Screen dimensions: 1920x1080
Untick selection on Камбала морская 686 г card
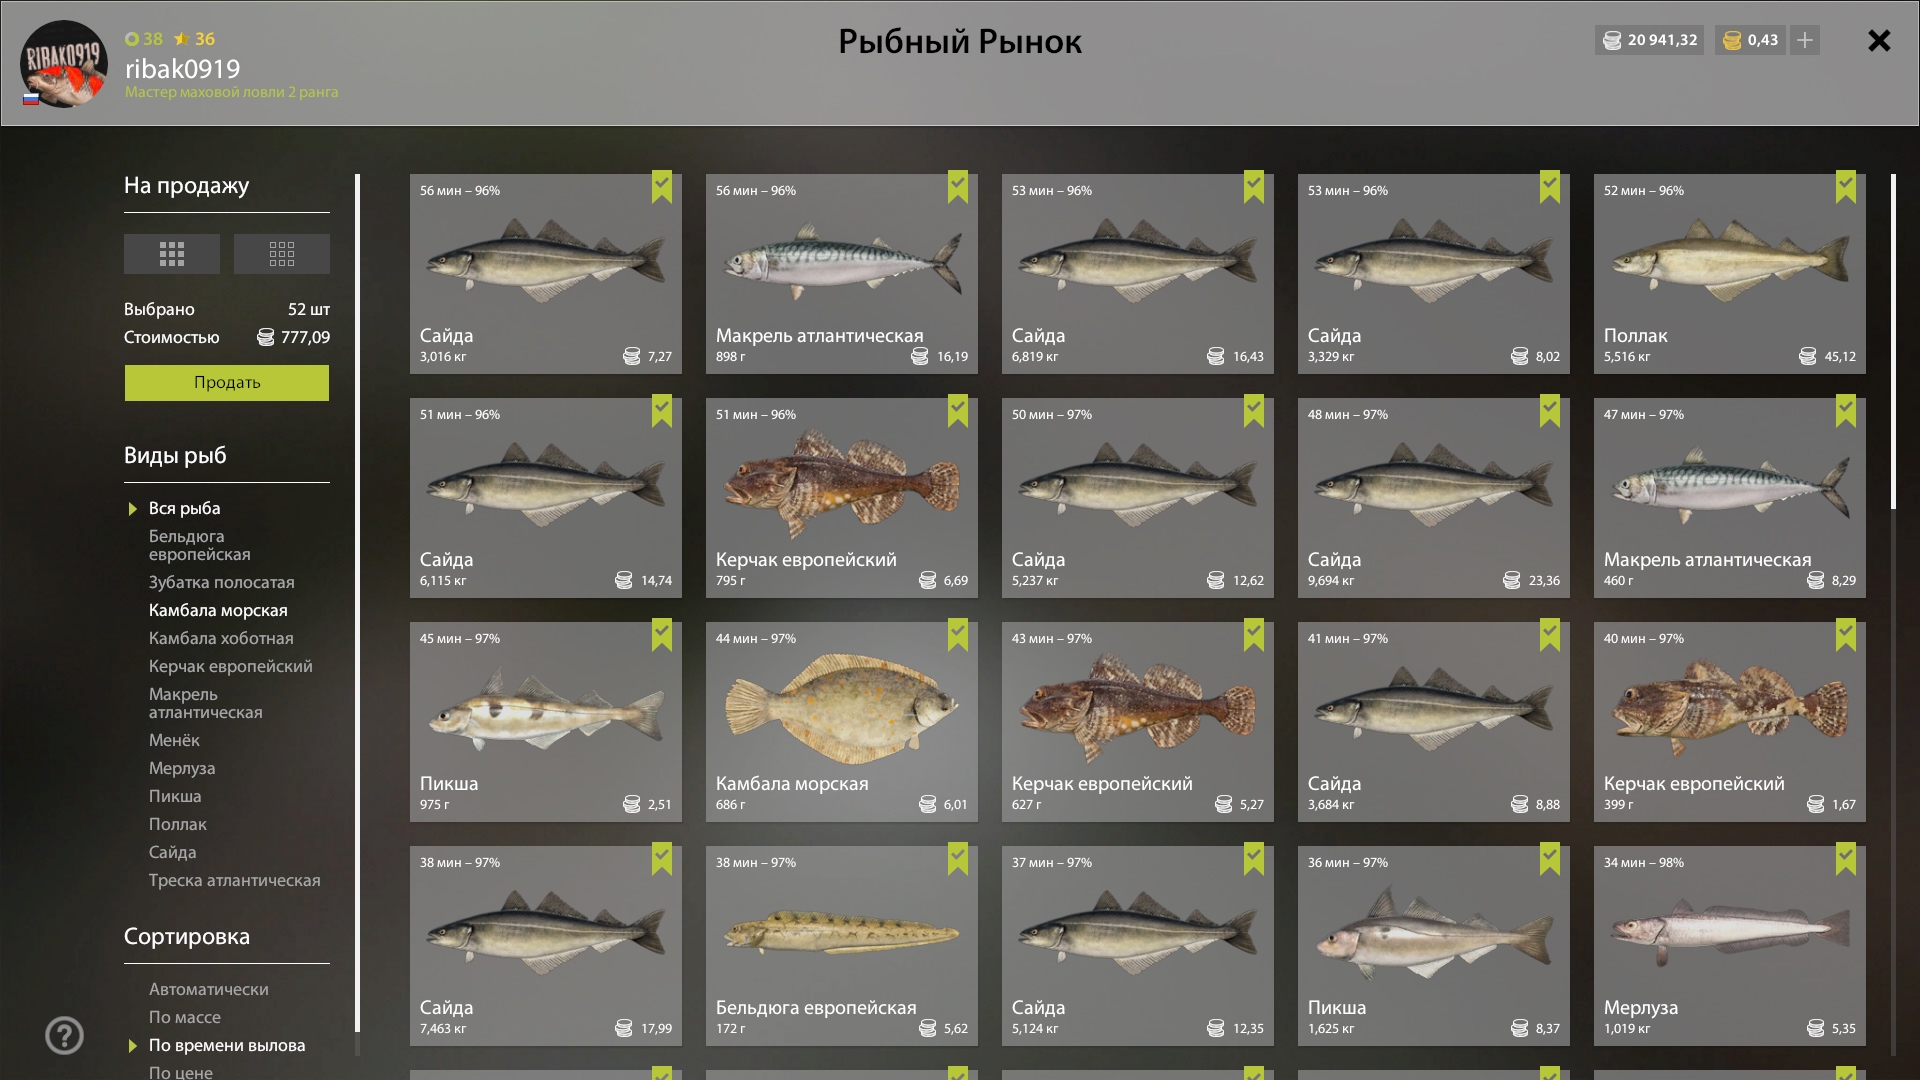(x=957, y=635)
